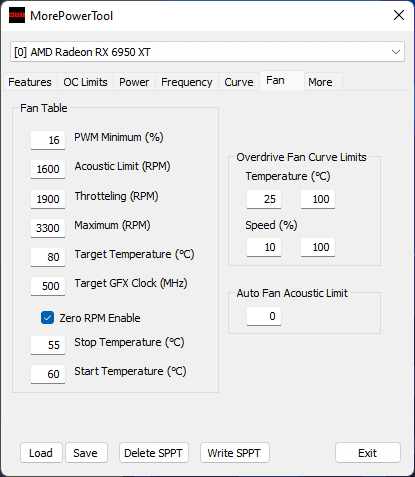Image resolution: width=415 pixels, height=477 pixels.
Task: Edit the Auto Fan Acoustic Limit field
Action: [264, 316]
